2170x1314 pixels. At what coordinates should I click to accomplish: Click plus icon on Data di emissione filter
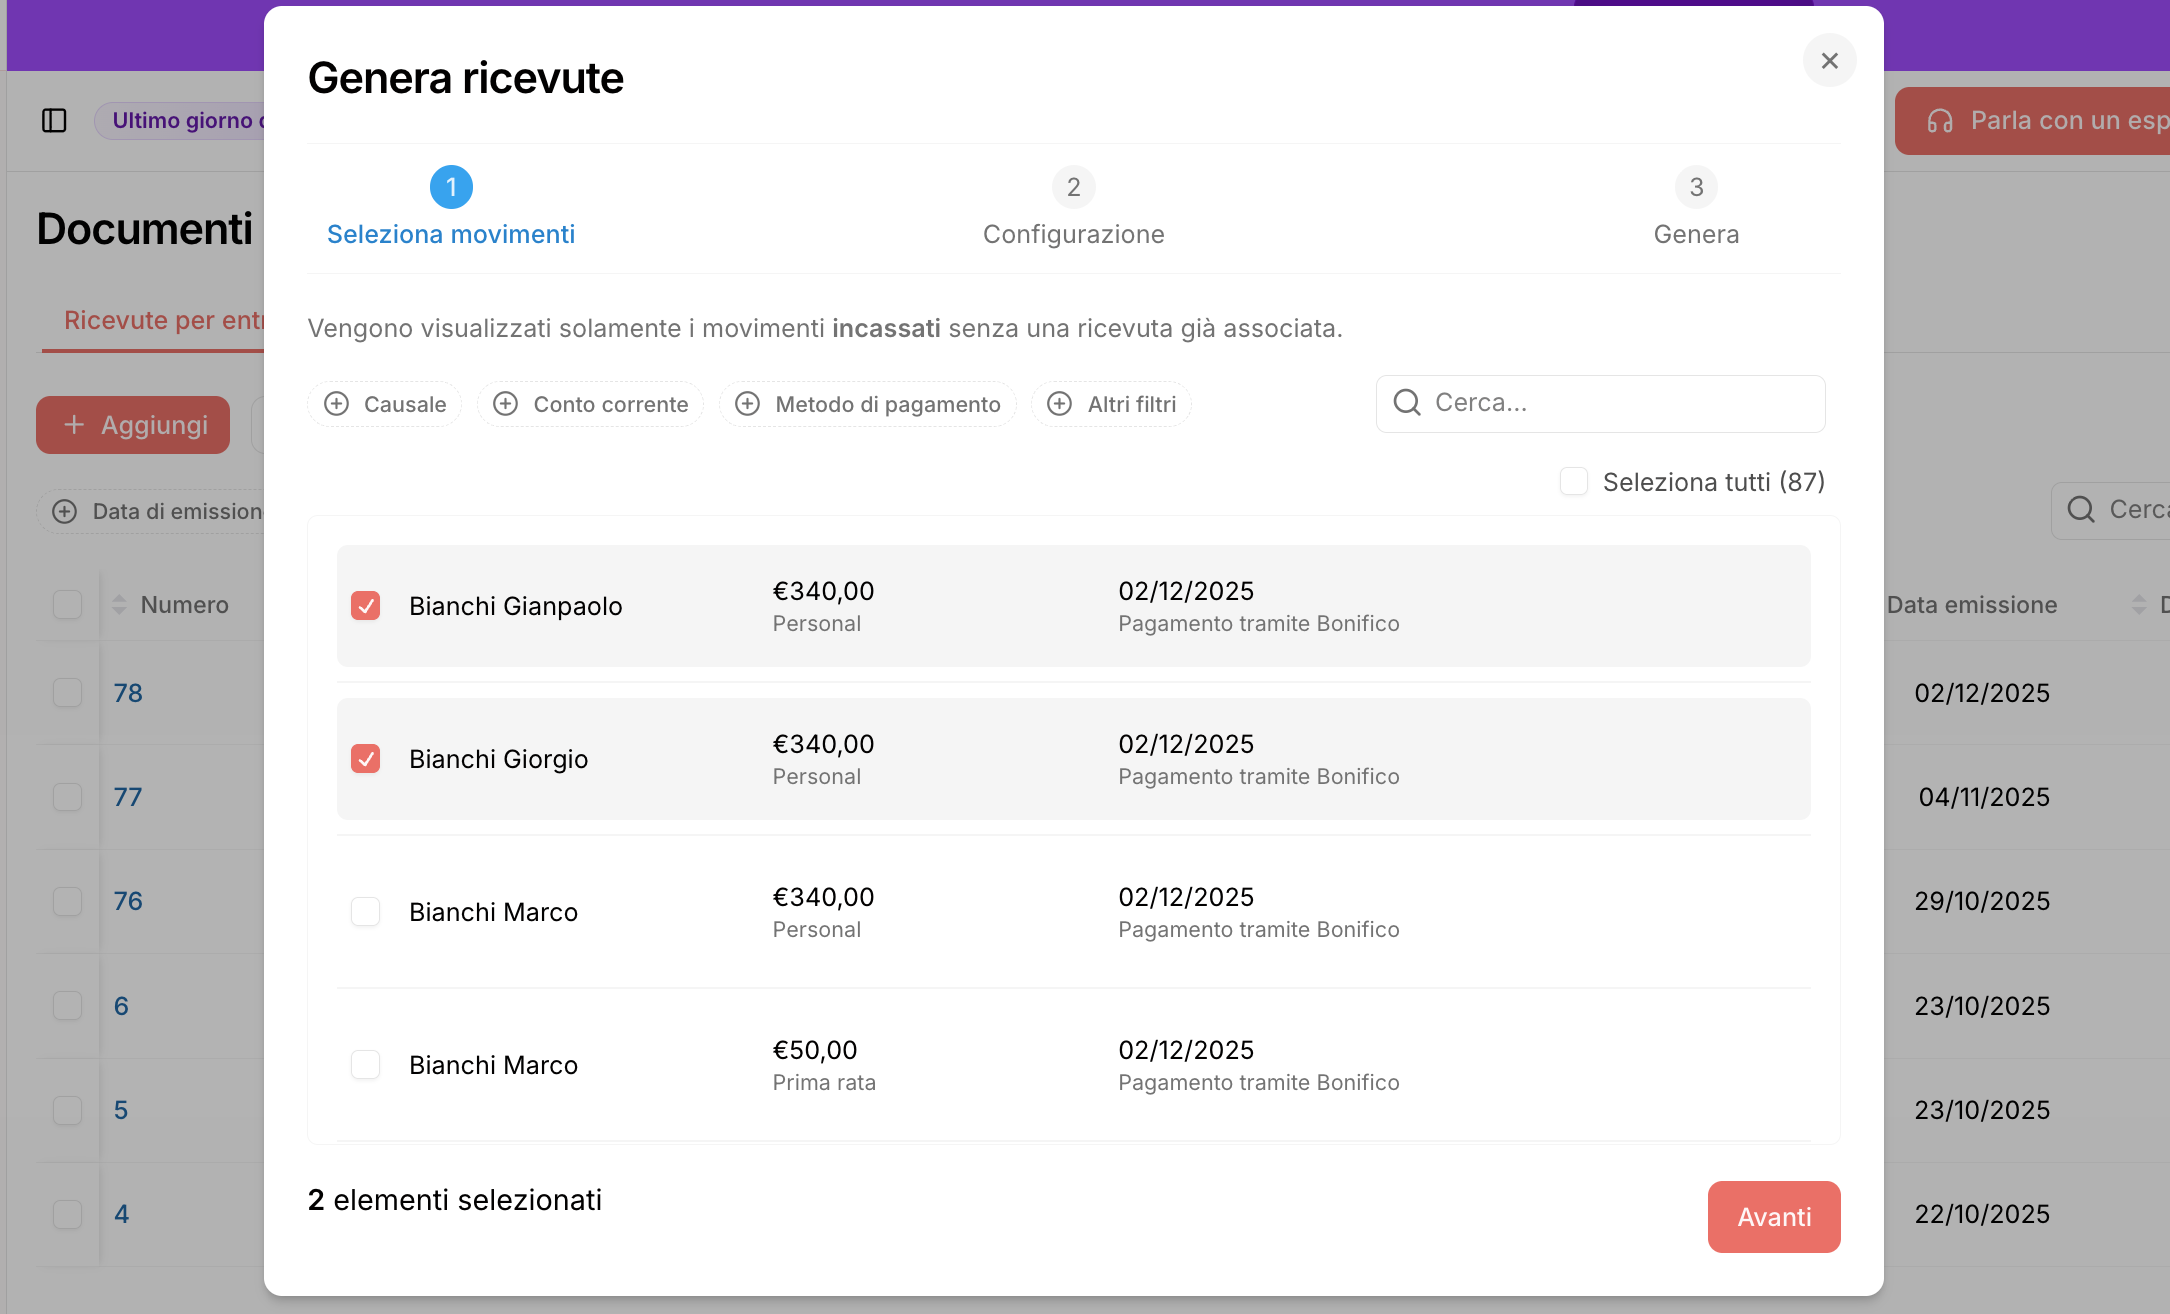[65, 512]
